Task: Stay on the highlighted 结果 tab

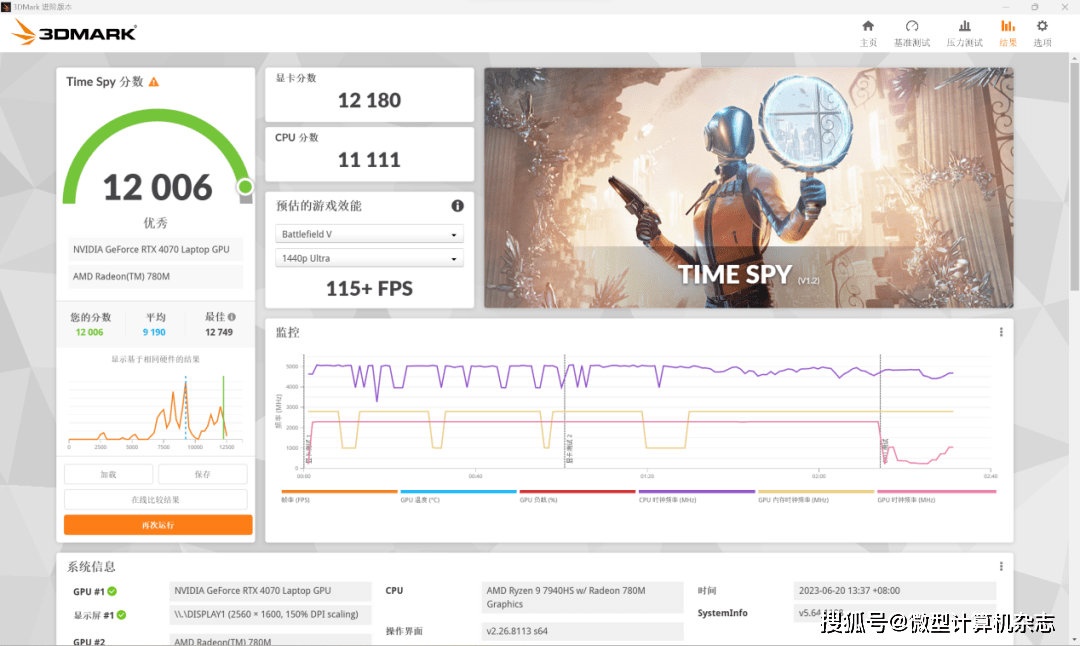Action: pyautogui.click(x=1007, y=32)
